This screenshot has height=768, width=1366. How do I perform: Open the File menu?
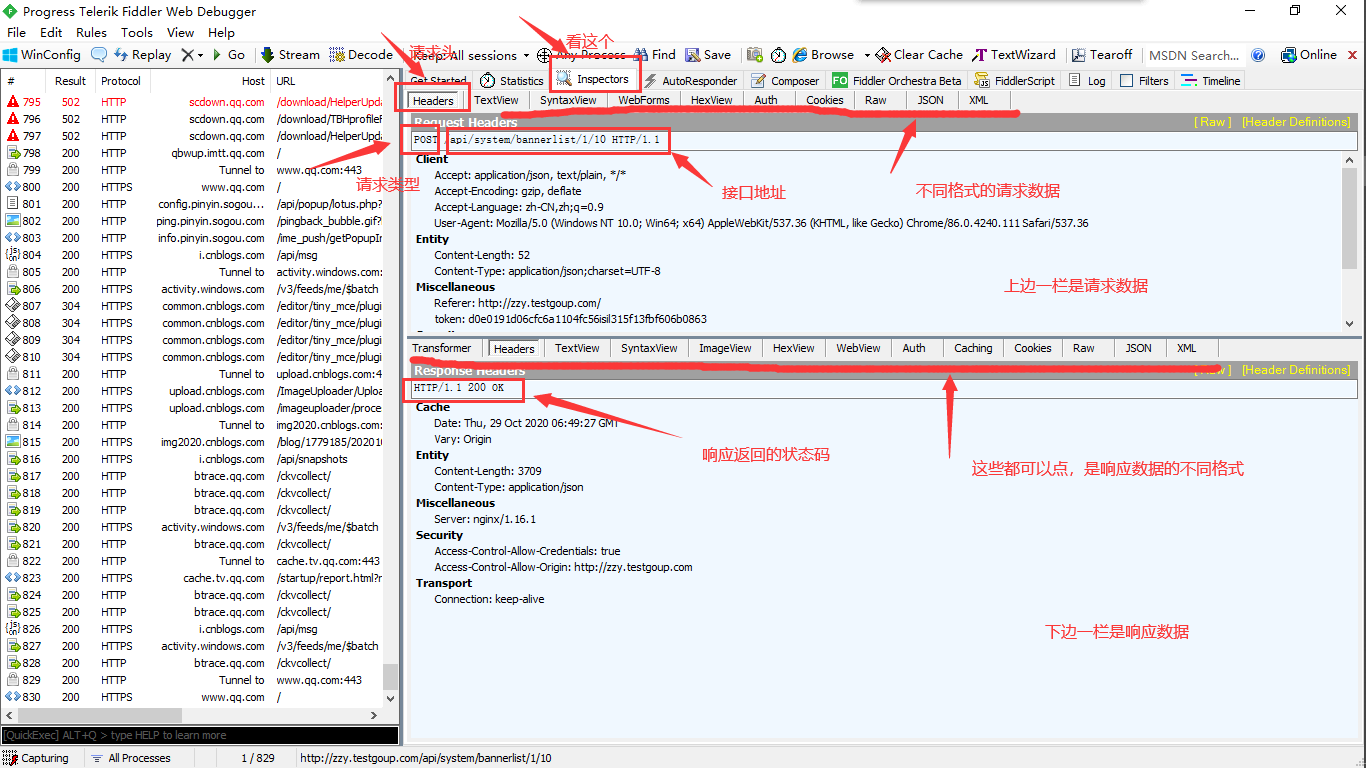16,32
